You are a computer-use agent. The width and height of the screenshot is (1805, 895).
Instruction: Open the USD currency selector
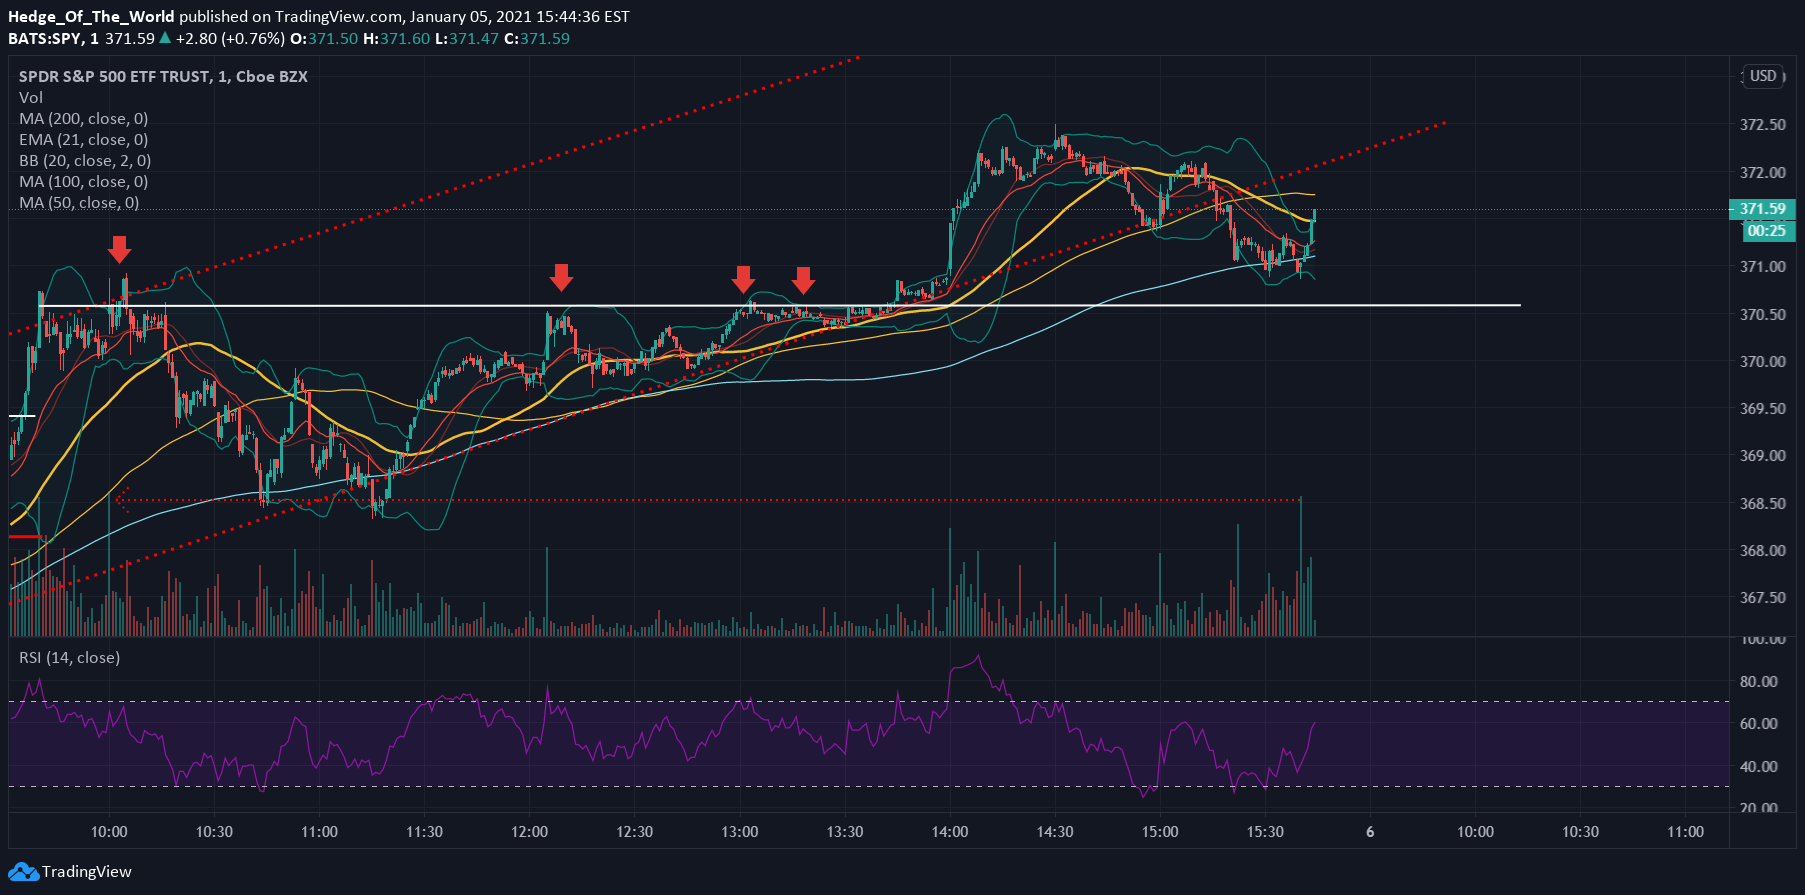point(1763,76)
